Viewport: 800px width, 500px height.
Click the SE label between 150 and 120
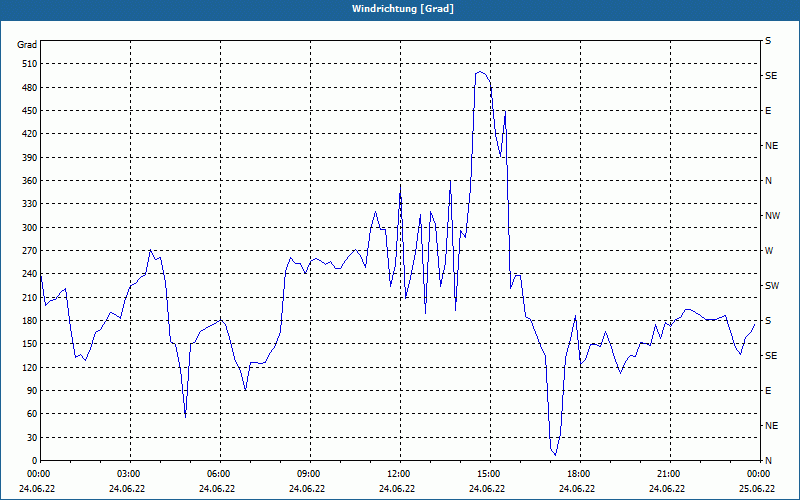[x=771, y=356]
